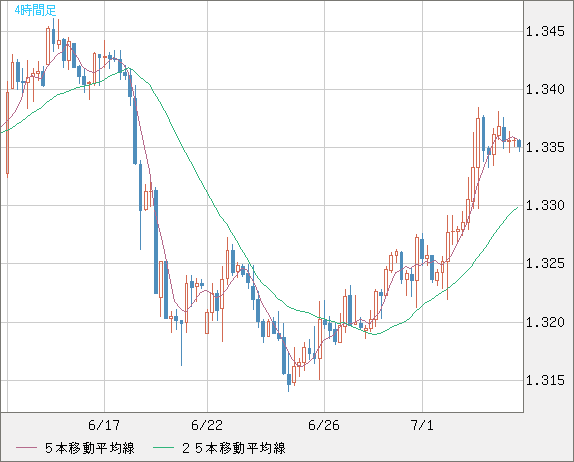Click the 4時間足 timeframe label
Viewport: 574px width, 462px height.
[36, 11]
